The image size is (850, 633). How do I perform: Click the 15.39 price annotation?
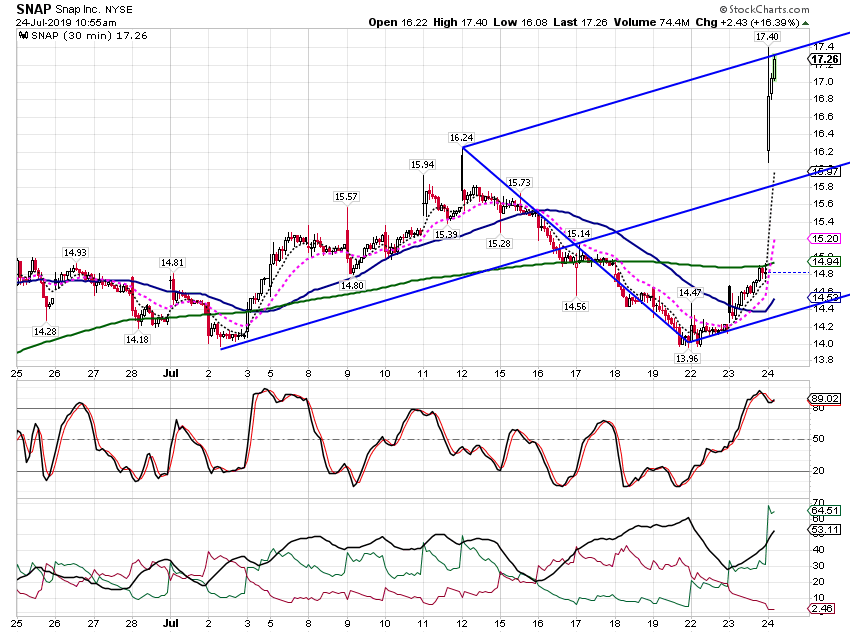tap(446, 235)
